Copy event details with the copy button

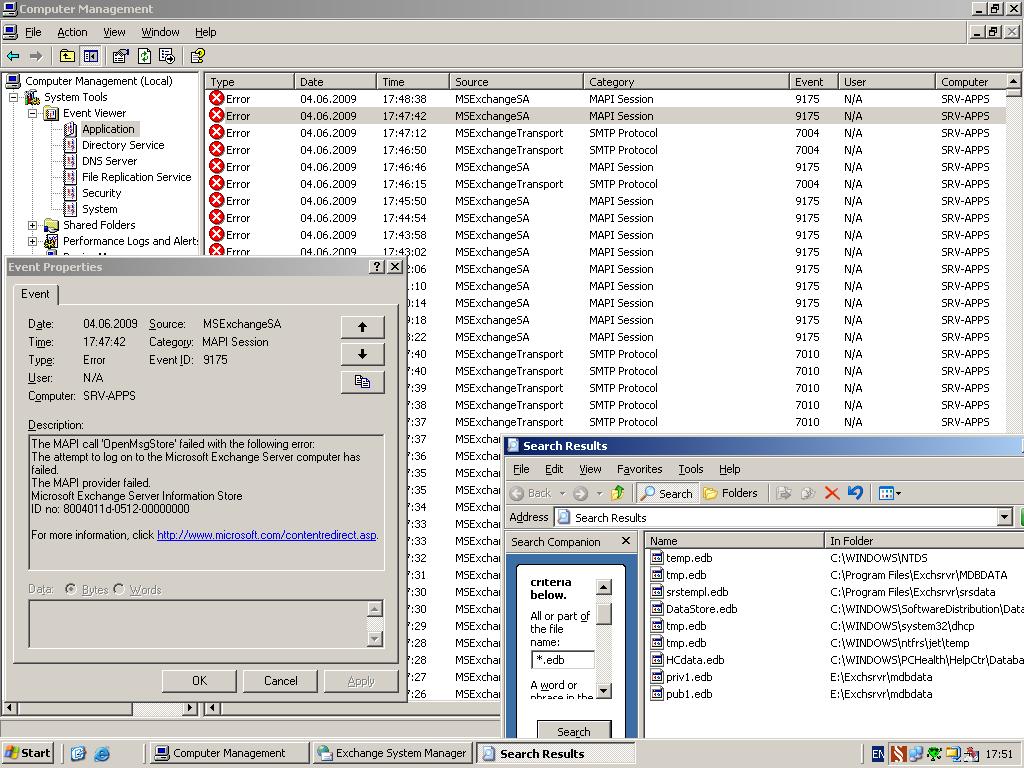362,382
